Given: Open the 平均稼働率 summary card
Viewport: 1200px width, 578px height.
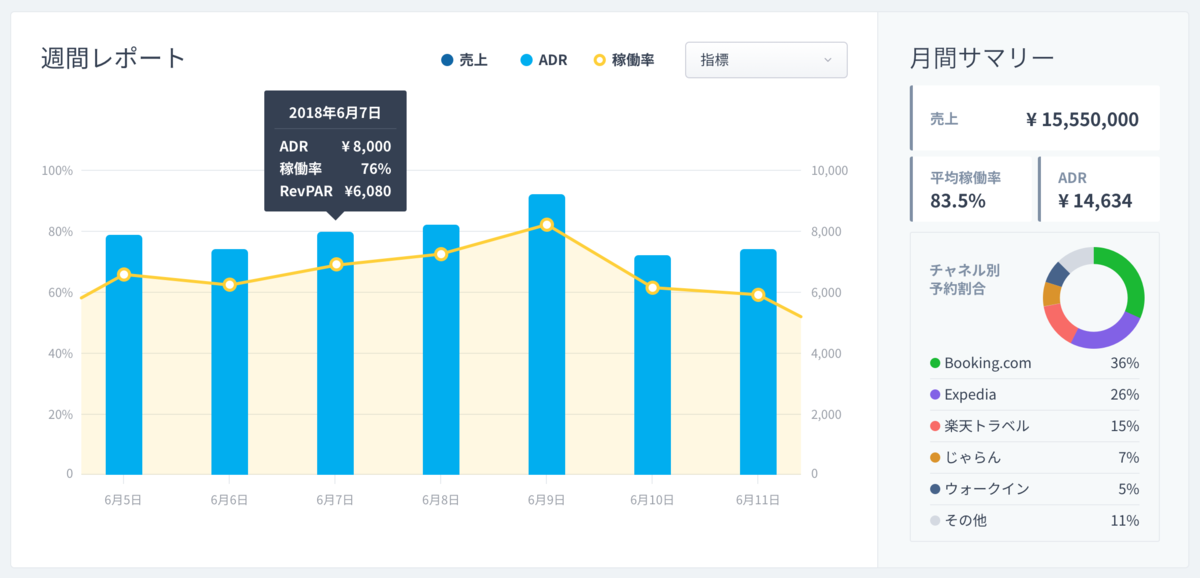Looking at the screenshot, I should coord(971,189).
